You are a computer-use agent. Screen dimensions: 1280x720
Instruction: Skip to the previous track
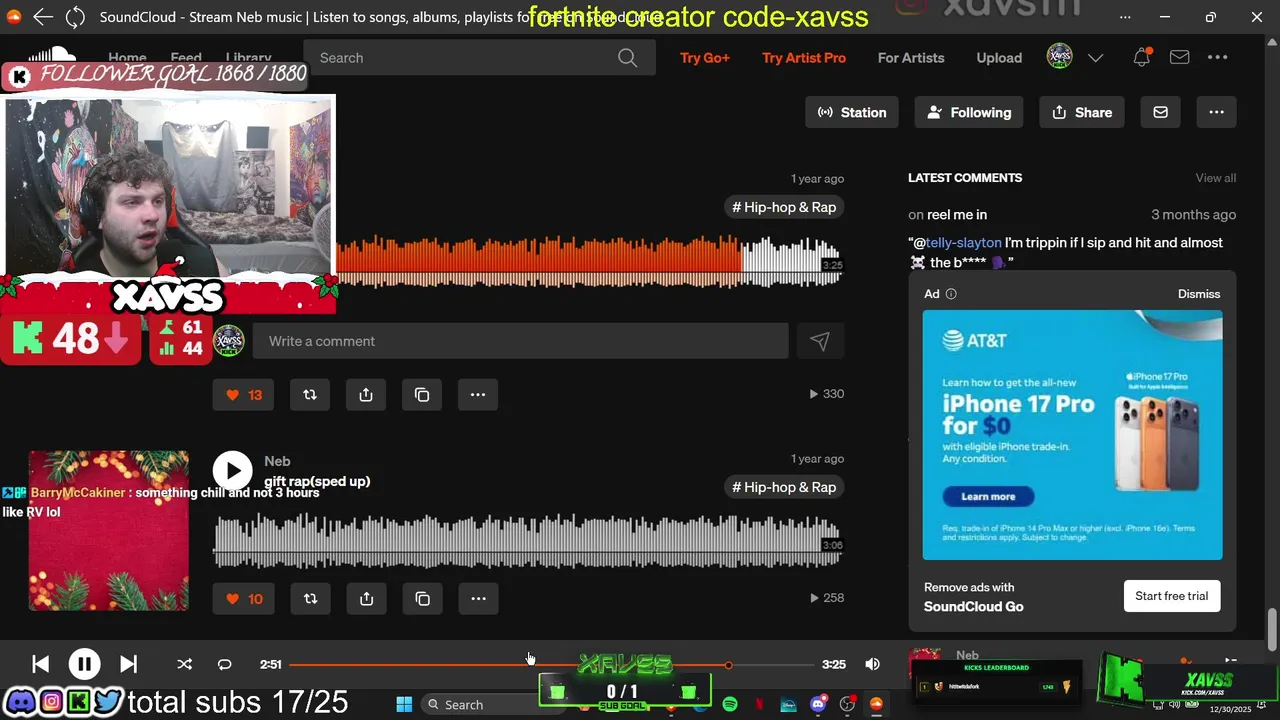click(x=40, y=664)
